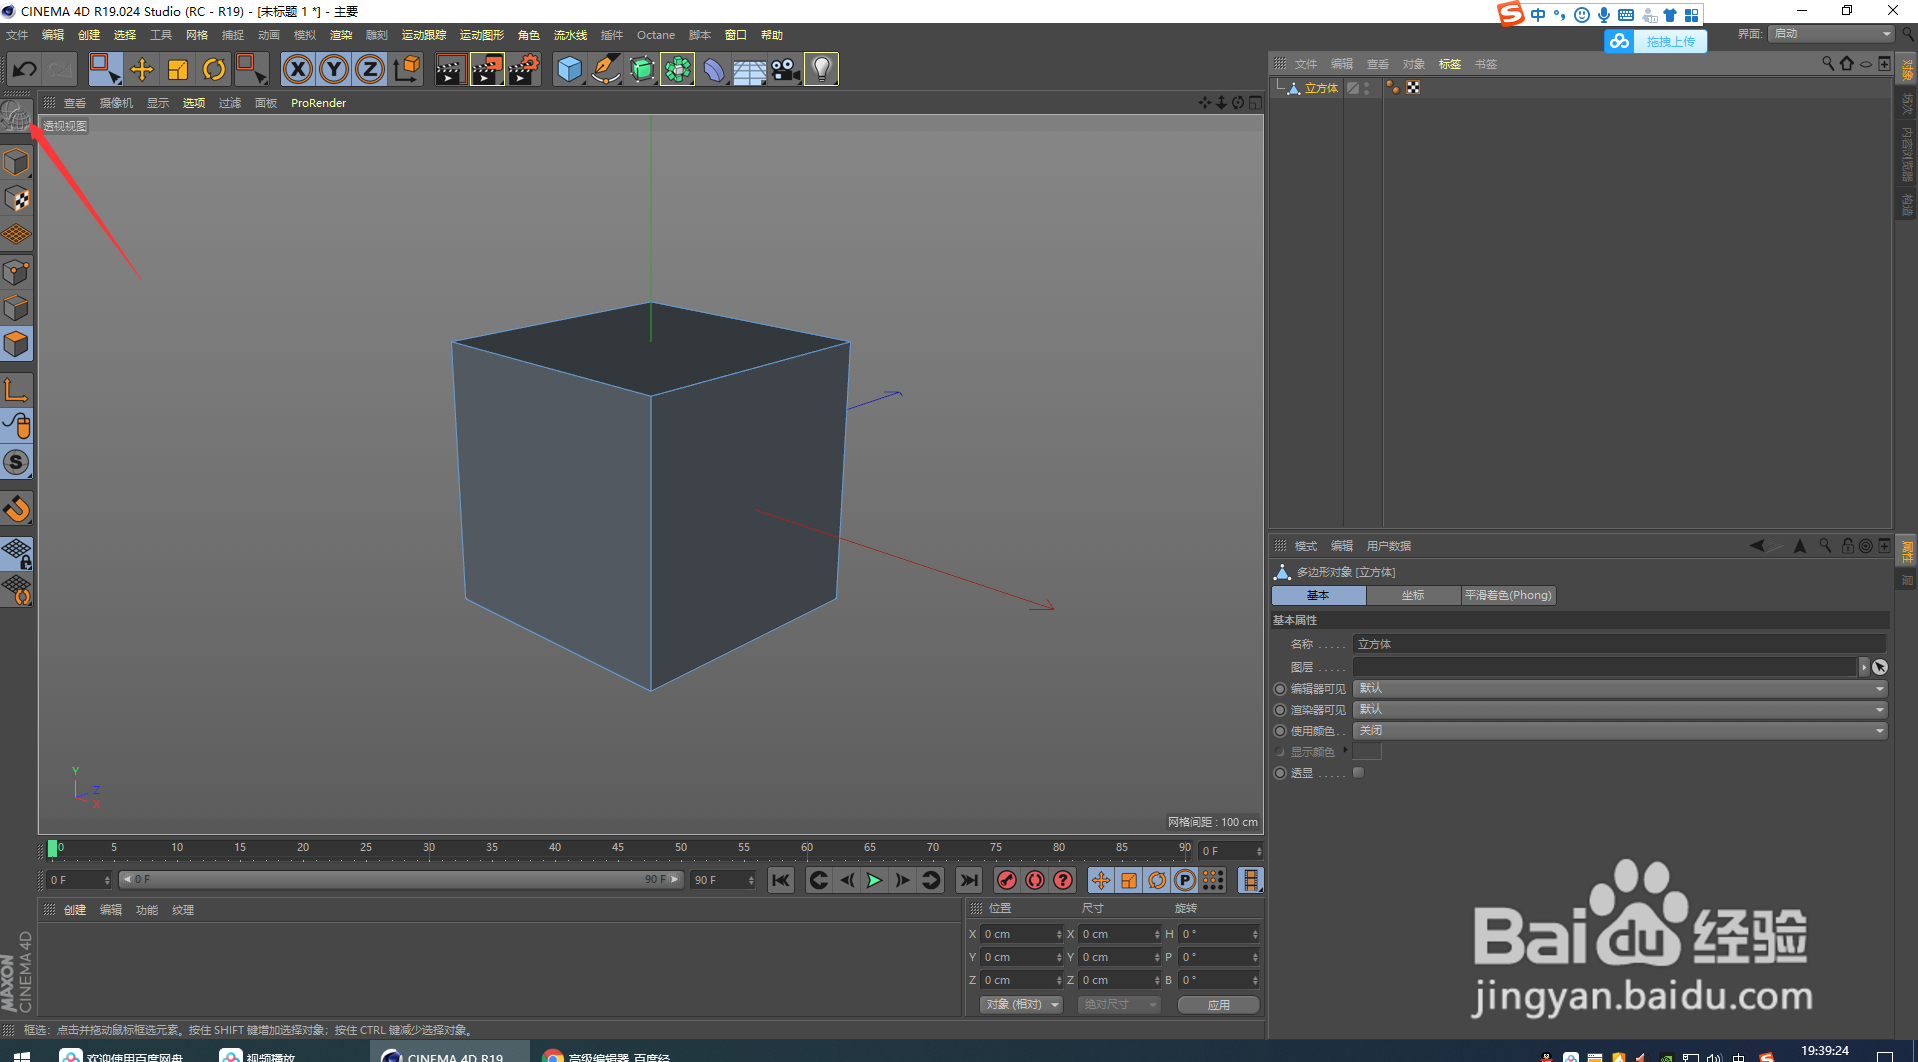Switch to Points mode in left toolbar

(x=17, y=272)
